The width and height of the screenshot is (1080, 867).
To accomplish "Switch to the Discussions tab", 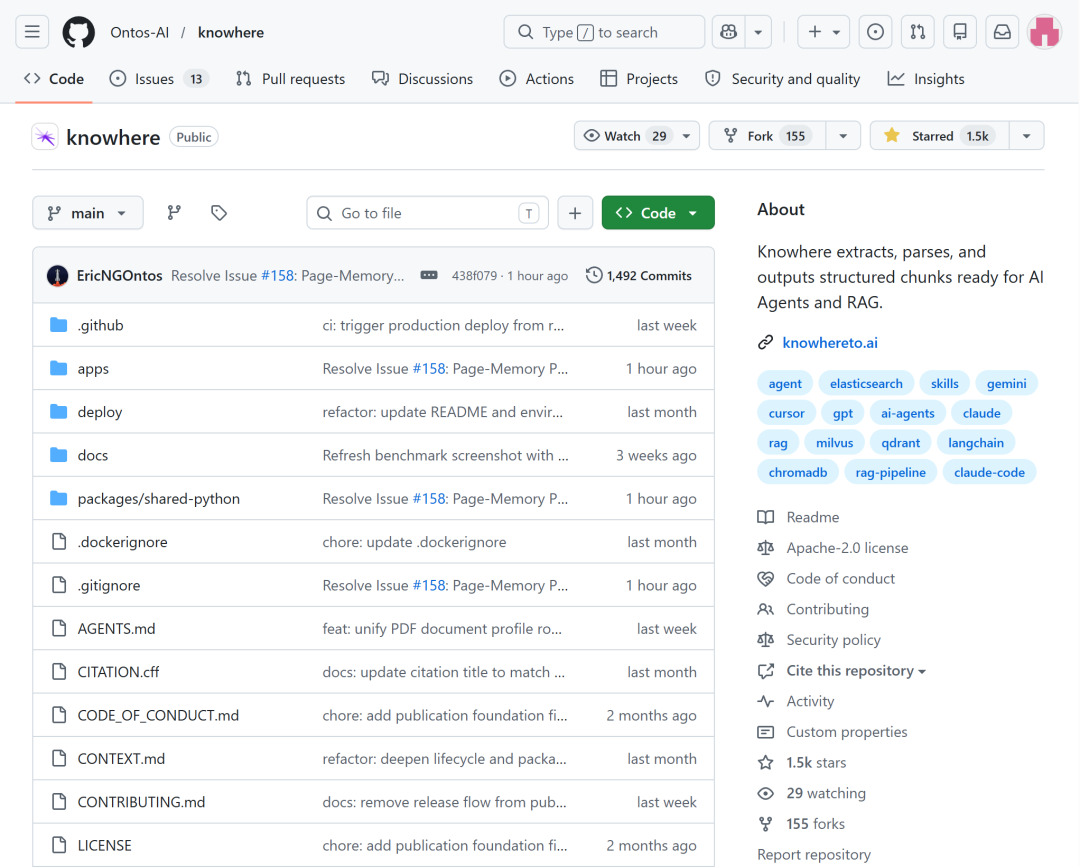I will coord(422,79).
